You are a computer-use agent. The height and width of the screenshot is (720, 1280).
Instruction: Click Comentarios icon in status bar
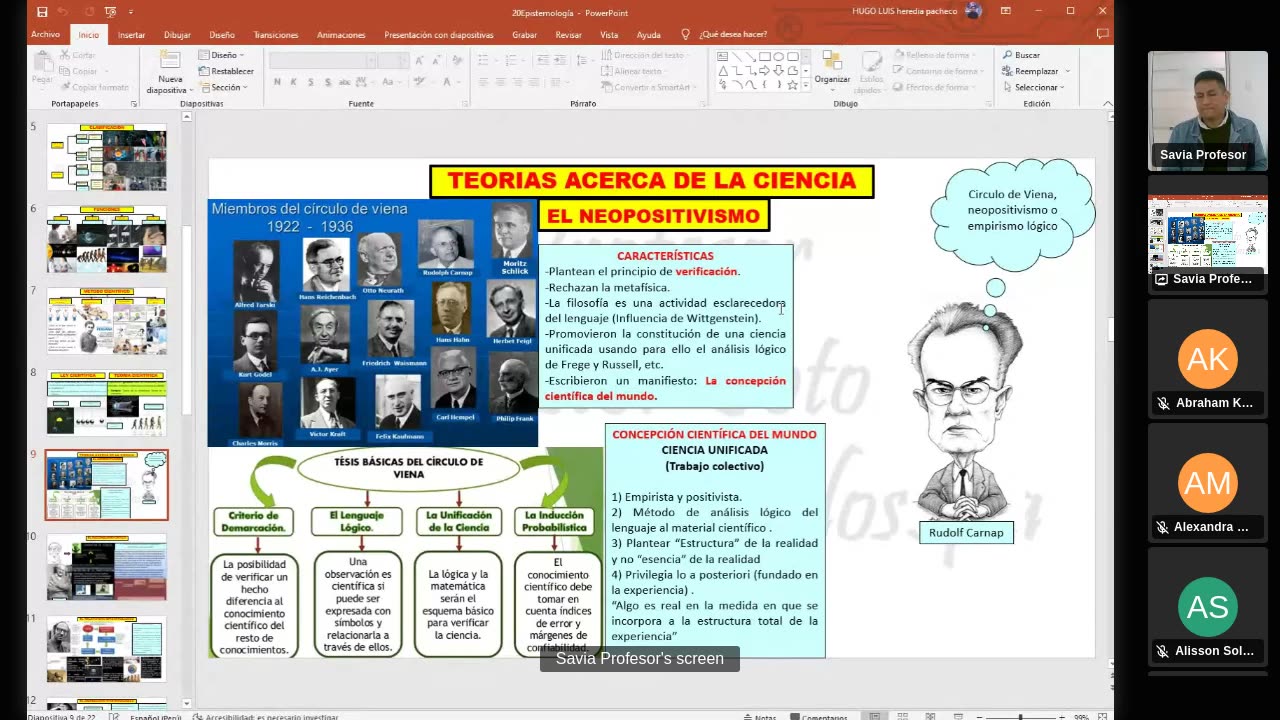click(x=793, y=716)
